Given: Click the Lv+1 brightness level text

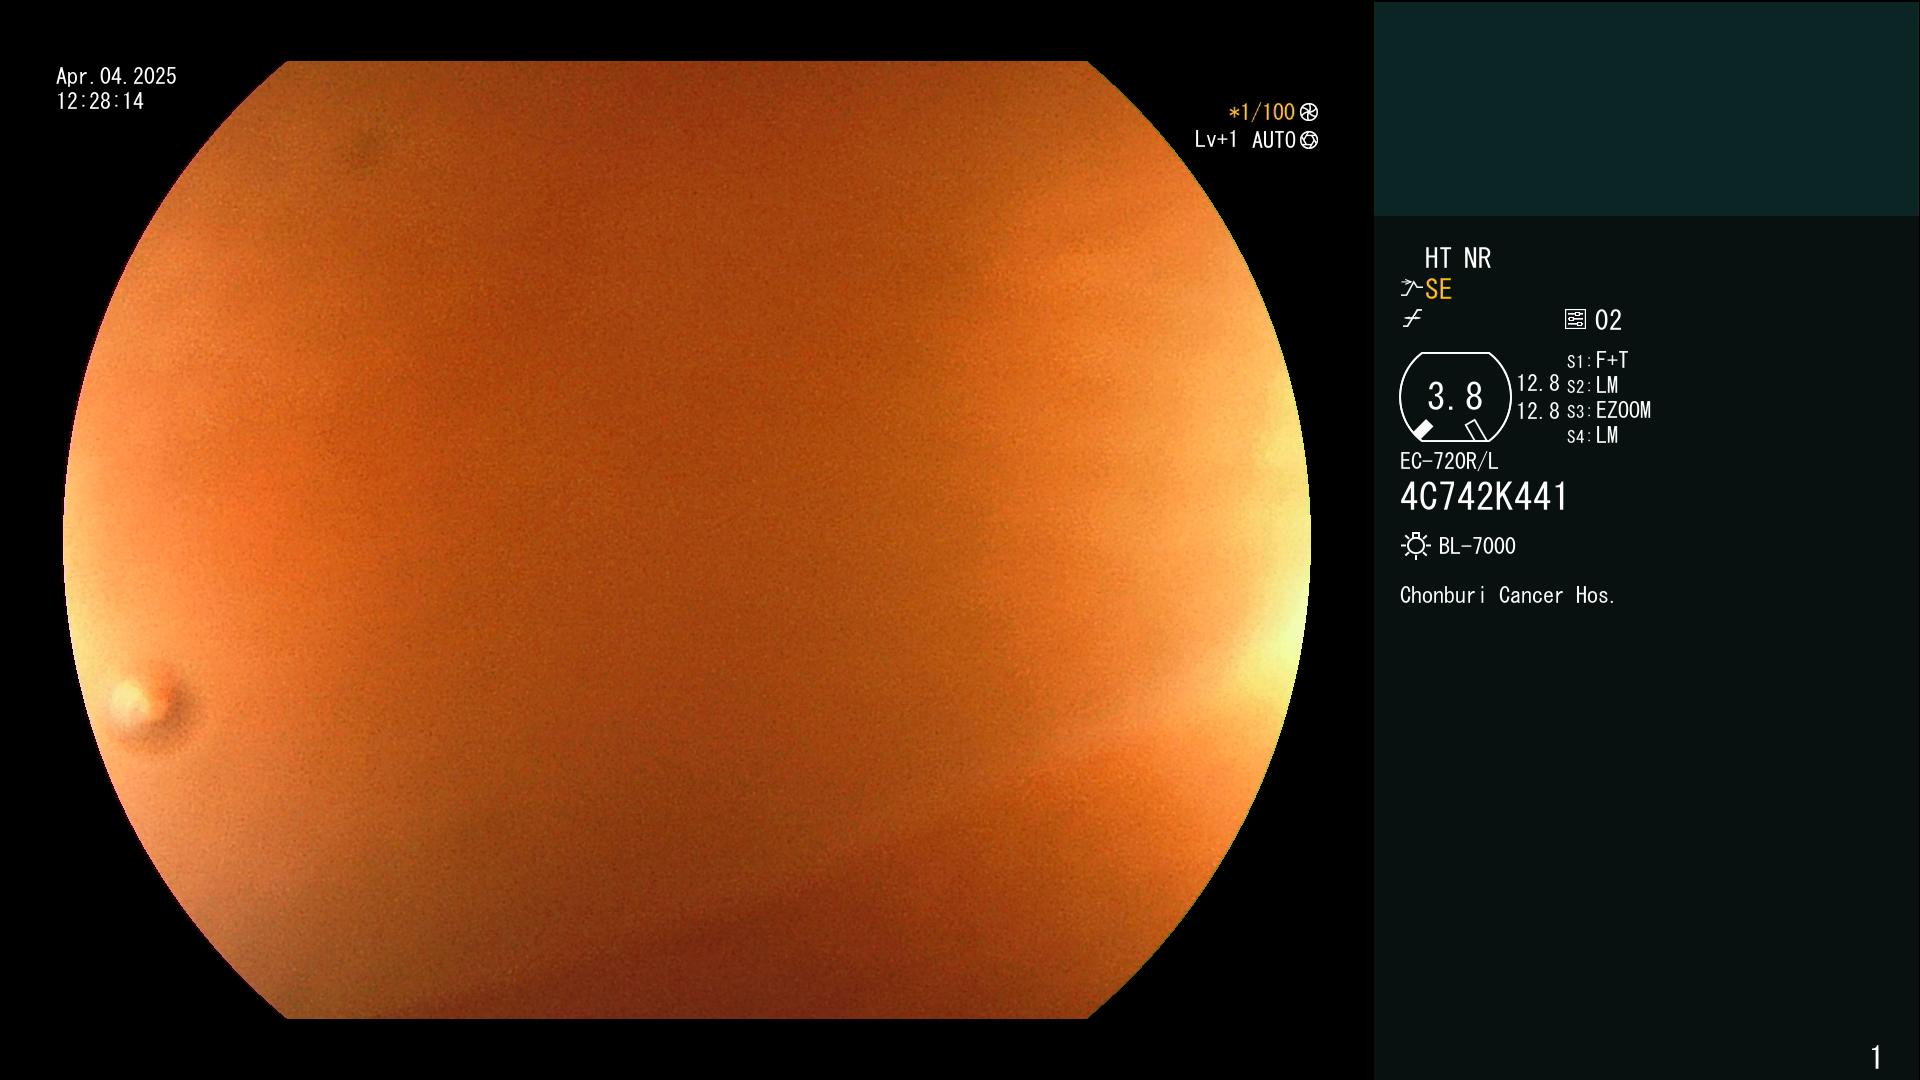Looking at the screenshot, I should [1215, 140].
